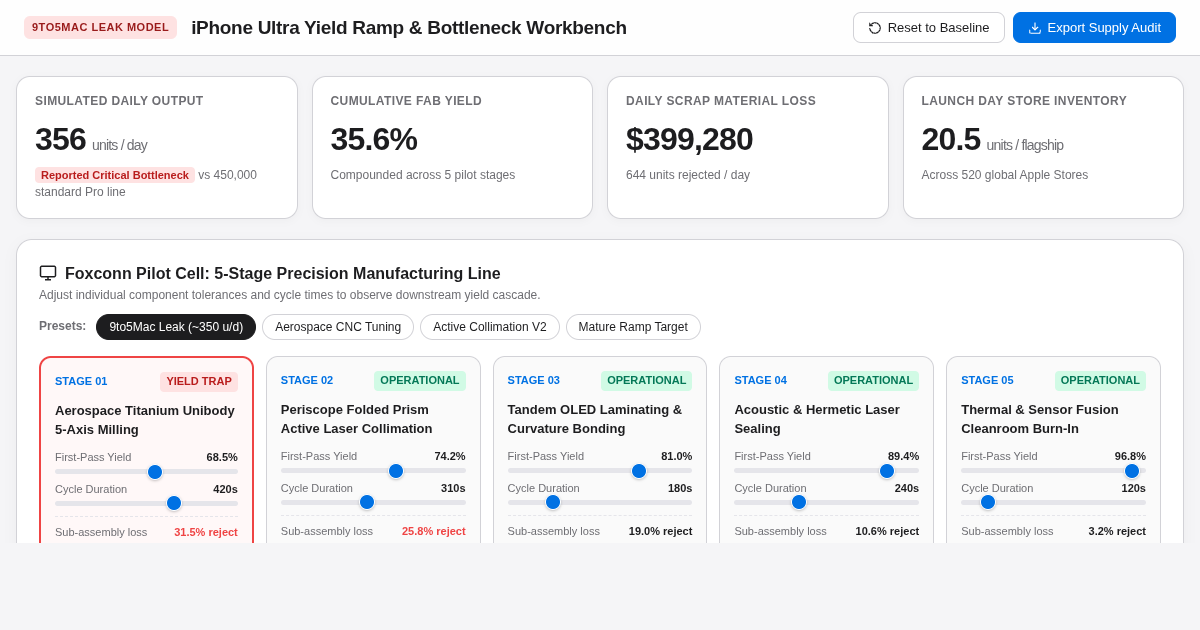
Task: Select the 9to5Mac Leak (~350 u/d) preset
Action: (x=176, y=327)
